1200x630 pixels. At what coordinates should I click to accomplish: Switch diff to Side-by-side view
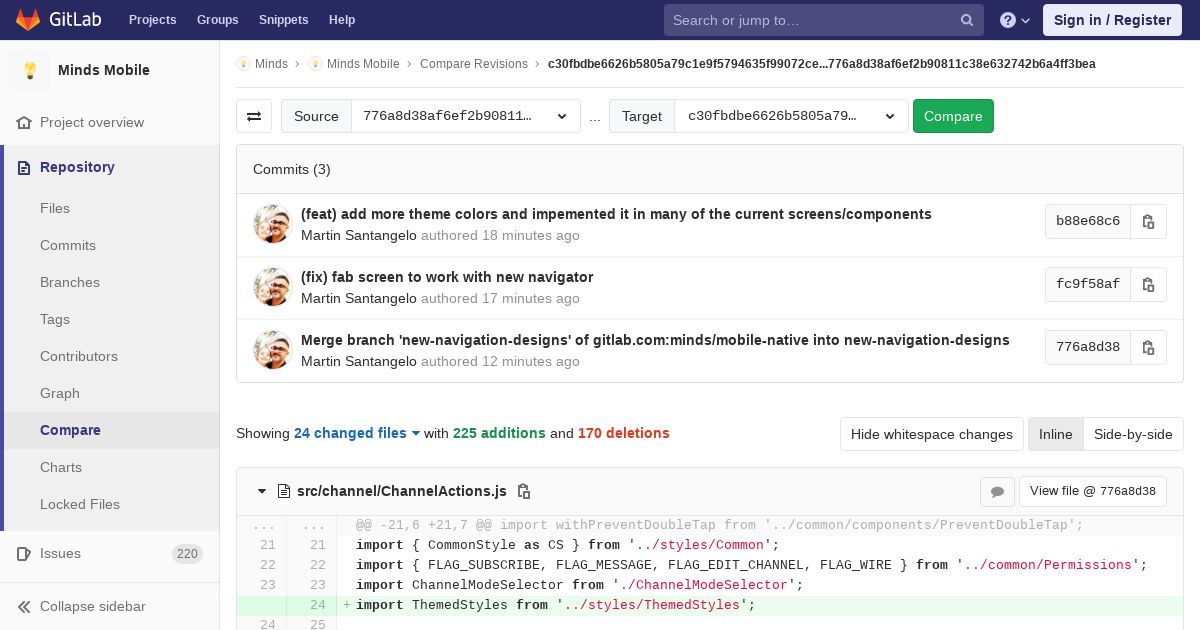coord(1132,434)
